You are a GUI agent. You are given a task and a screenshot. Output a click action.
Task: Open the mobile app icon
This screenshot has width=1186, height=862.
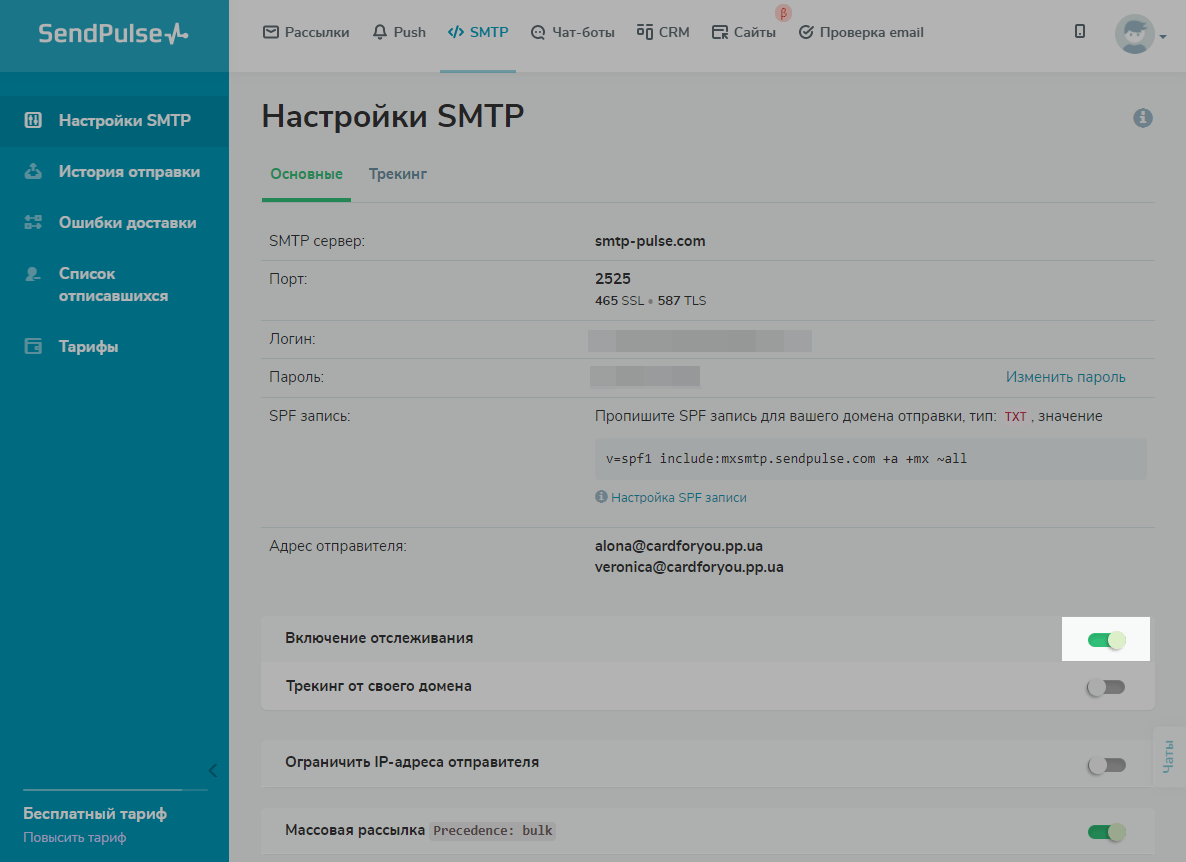[x=1080, y=31]
